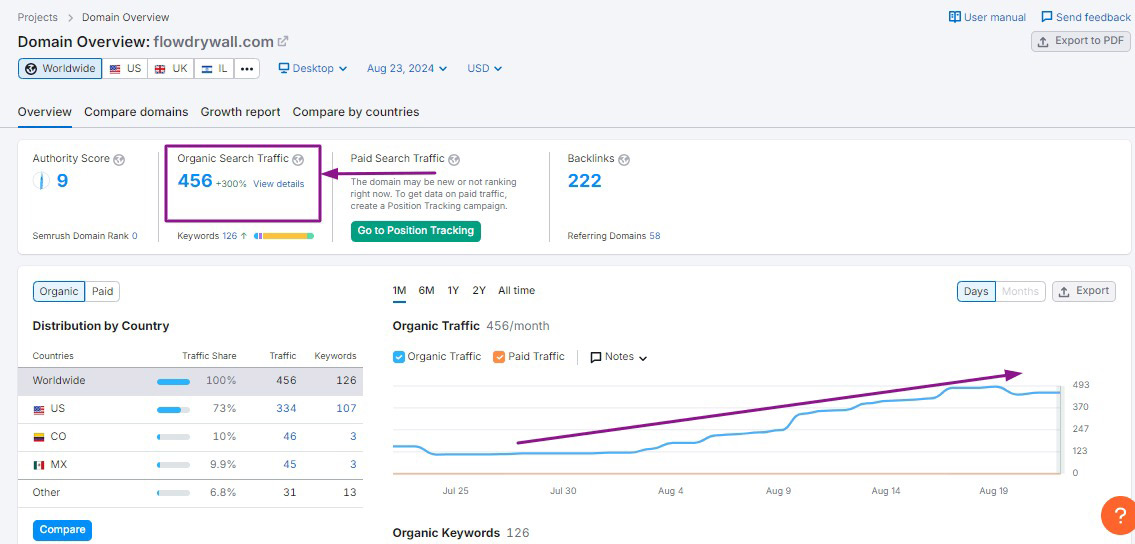Viewport: 1135px width, 544px height.
Task: Click the User manual book icon
Action: [955, 17]
